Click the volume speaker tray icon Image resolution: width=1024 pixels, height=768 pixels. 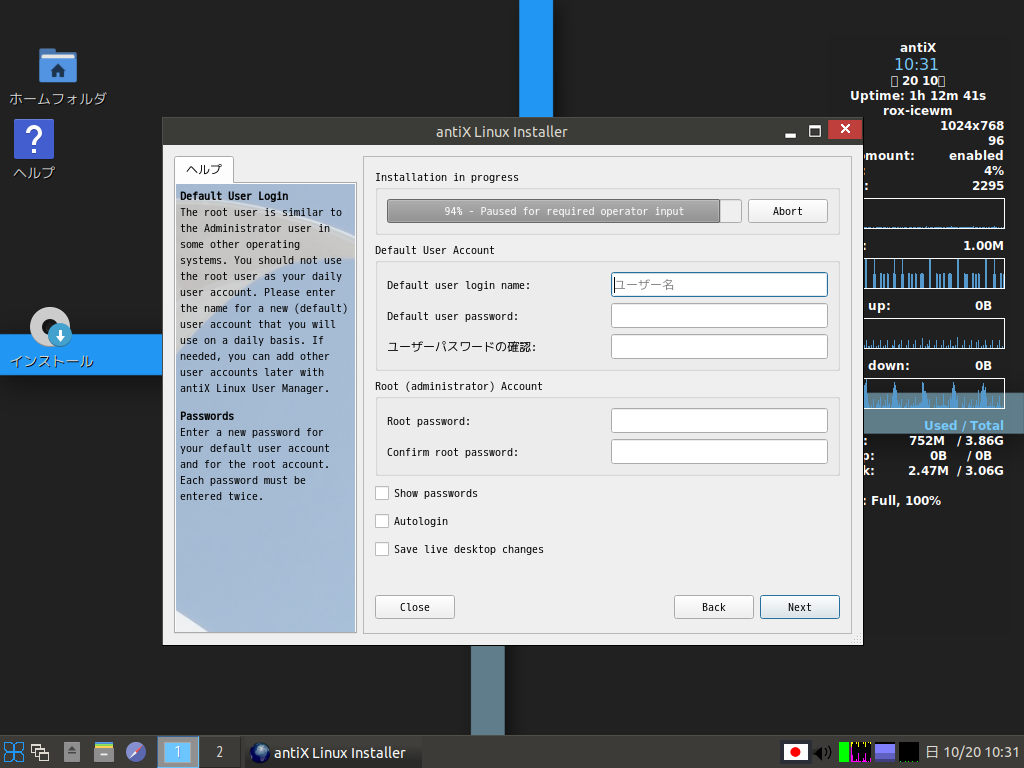[823, 752]
